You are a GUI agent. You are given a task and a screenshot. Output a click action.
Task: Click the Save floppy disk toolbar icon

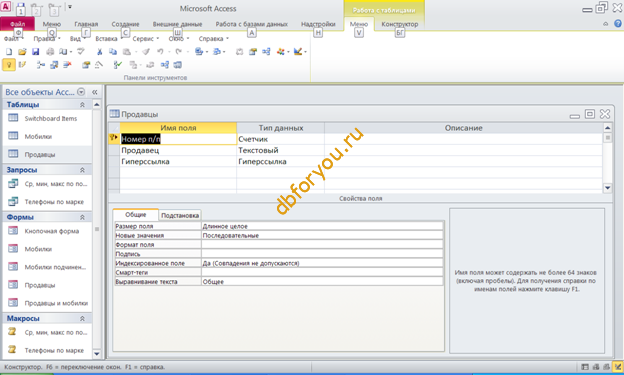35,51
